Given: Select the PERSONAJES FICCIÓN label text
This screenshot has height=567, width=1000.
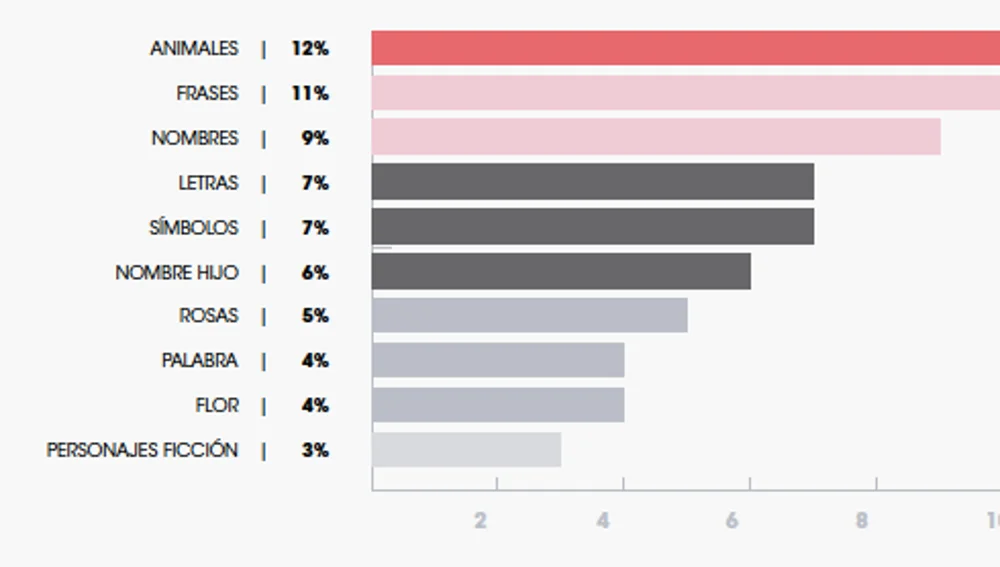Looking at the screenshot, I should click(x=142, y=450).
